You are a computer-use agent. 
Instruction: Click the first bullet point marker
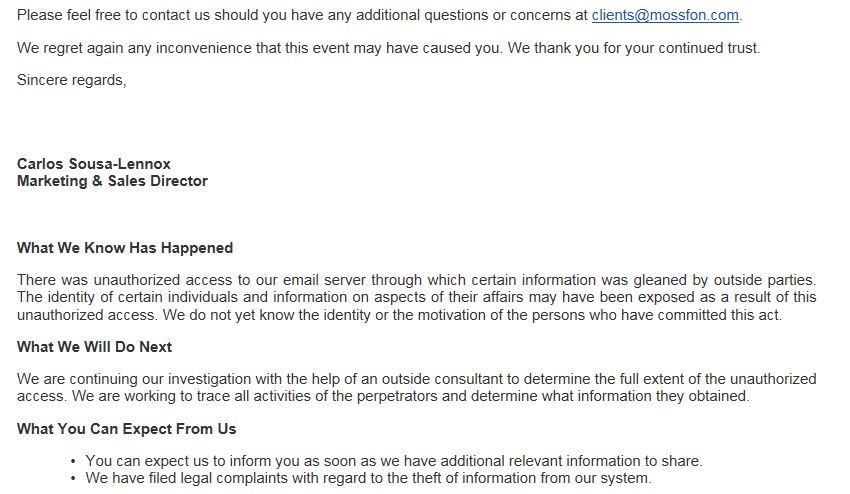(74, 461)
